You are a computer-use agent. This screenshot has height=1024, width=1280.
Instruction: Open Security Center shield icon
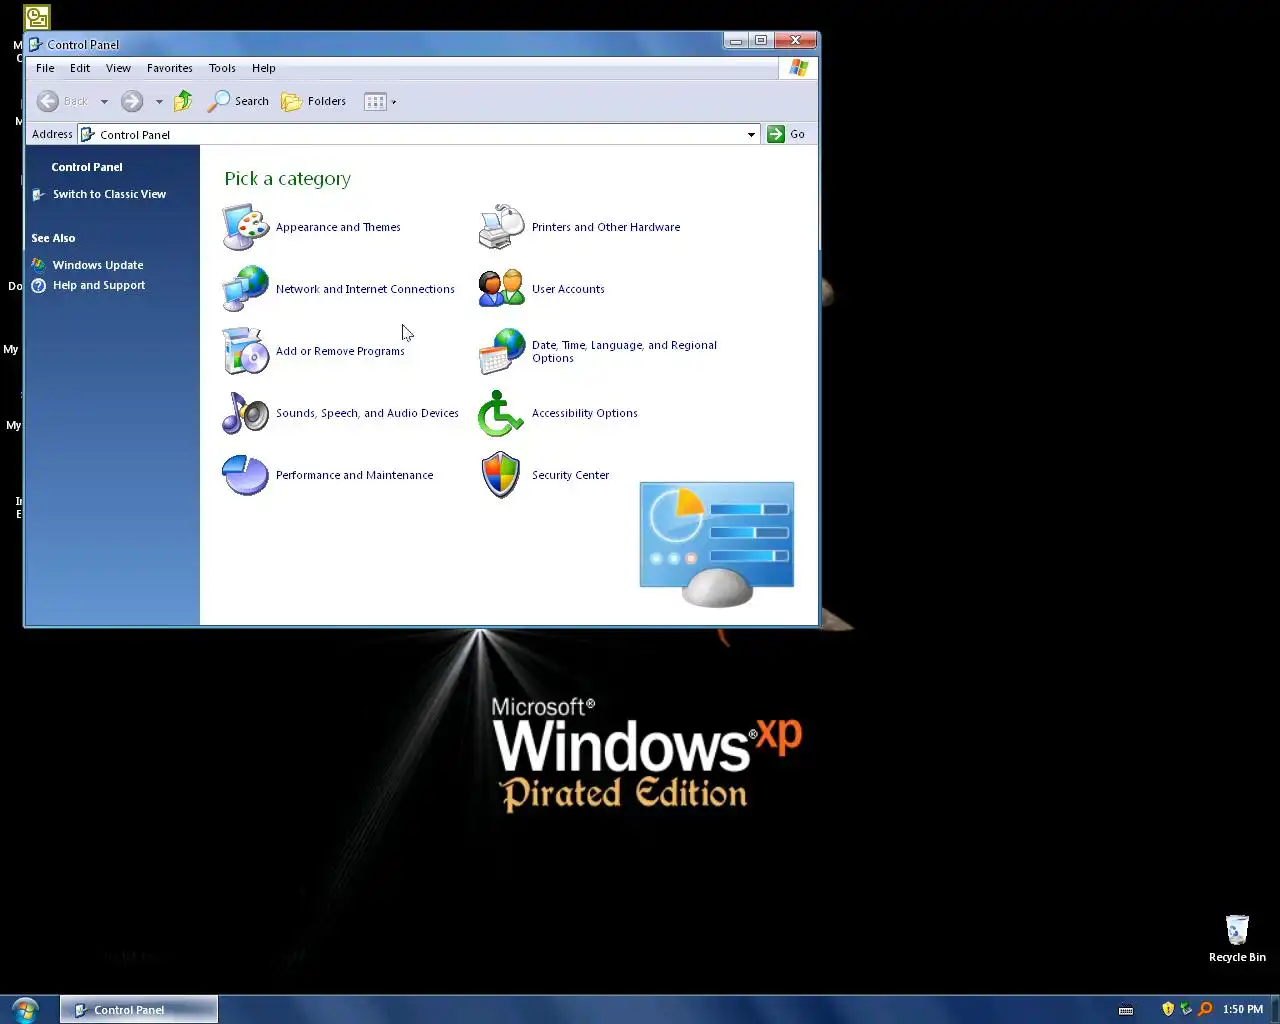(502, 475)
